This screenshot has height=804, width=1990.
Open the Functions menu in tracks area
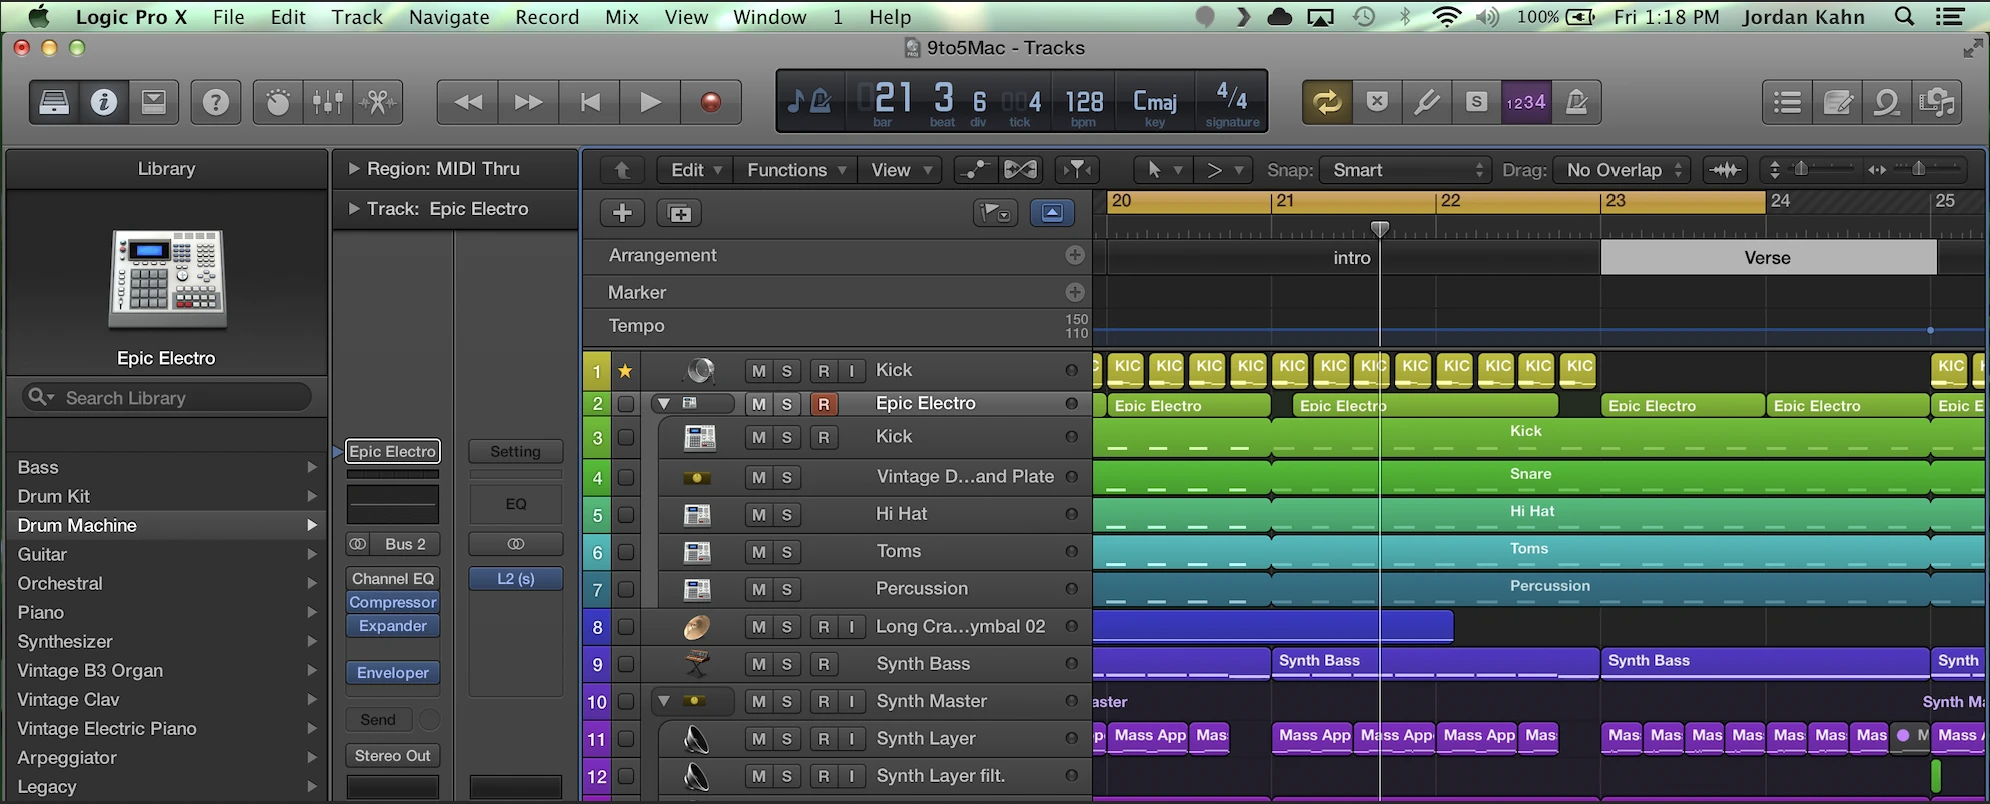(796, 170)
